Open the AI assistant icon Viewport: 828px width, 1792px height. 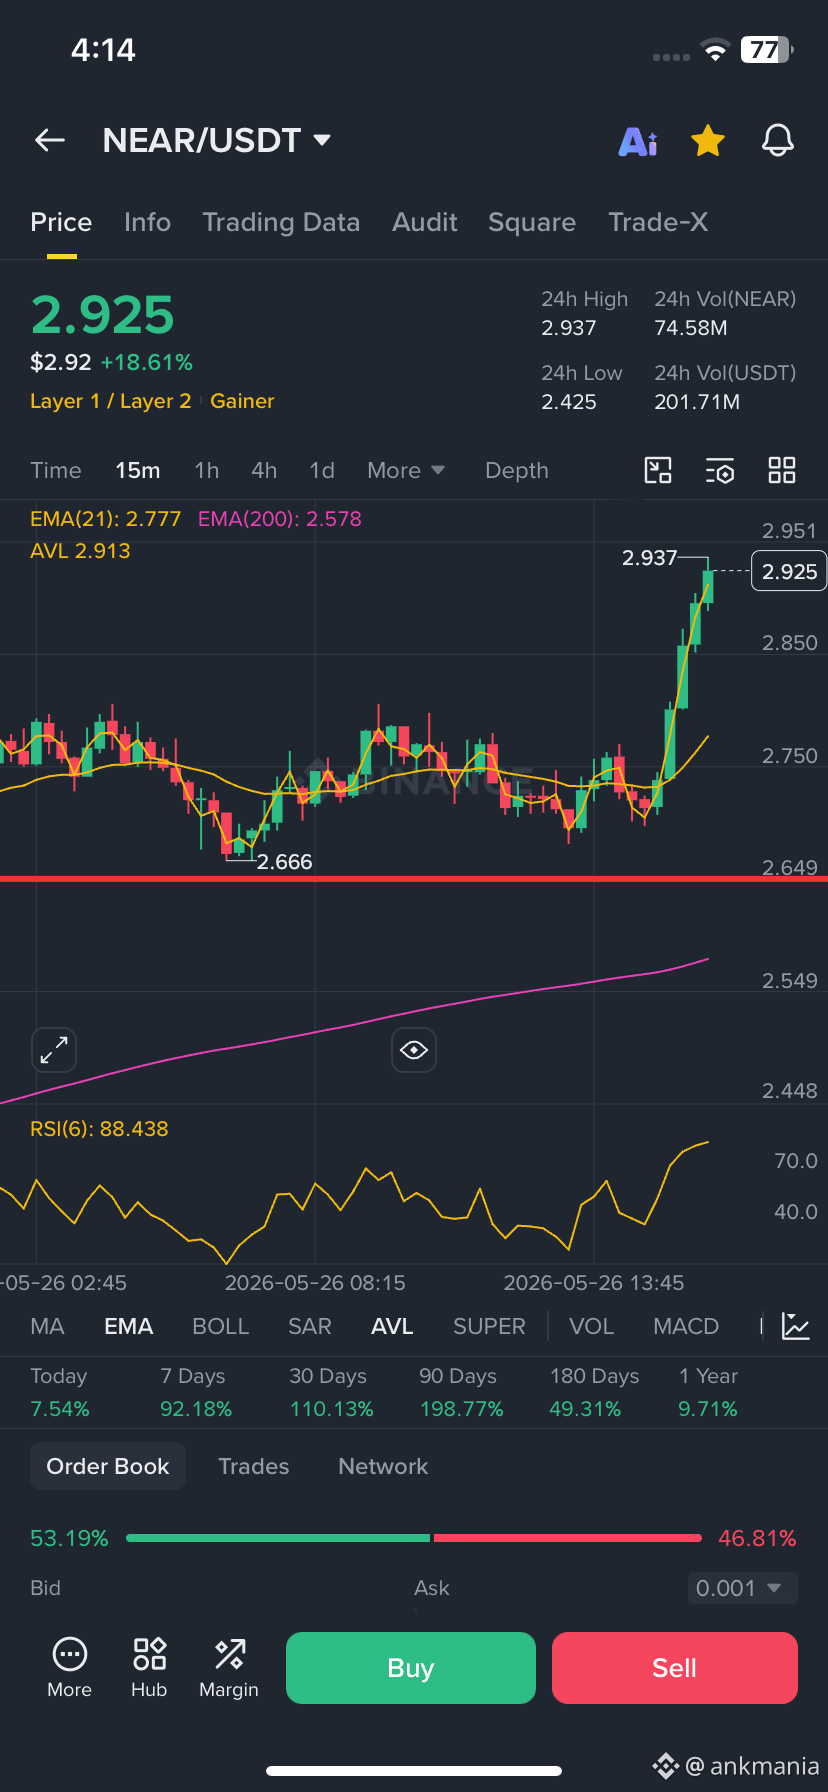pyautogui.click(x=638, y=142)
